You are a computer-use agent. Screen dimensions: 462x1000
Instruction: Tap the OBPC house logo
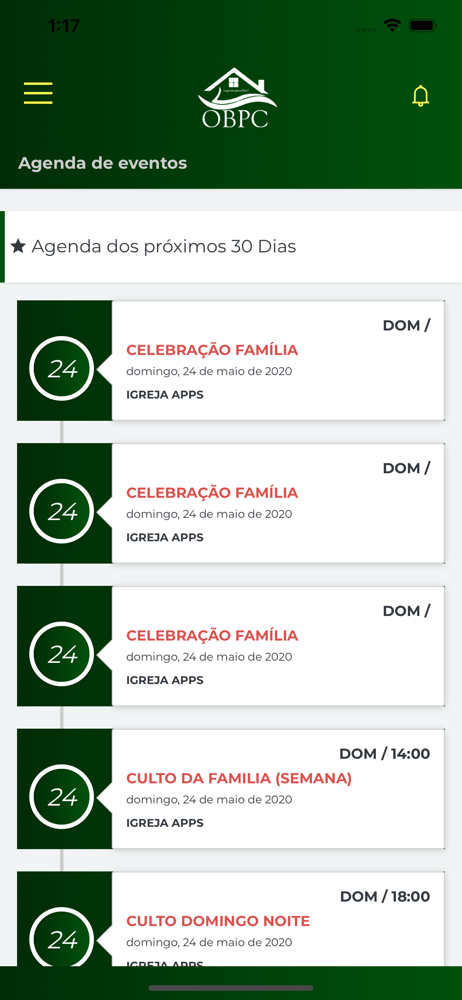click(237, 98)
